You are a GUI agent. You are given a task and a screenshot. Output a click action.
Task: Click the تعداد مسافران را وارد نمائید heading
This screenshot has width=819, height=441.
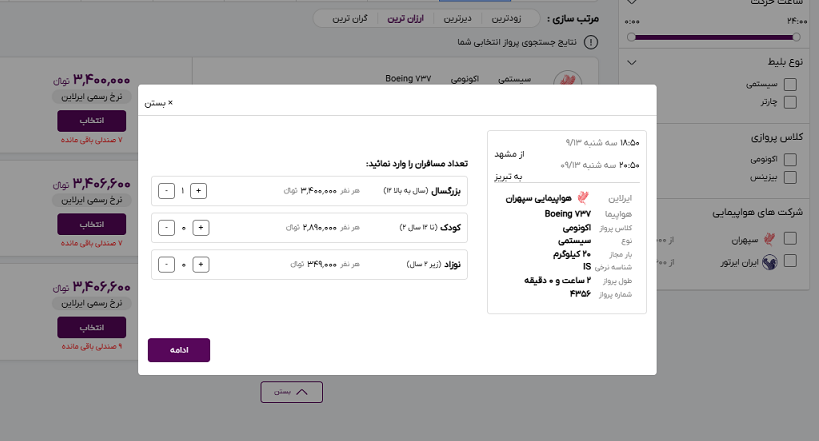[x=417, y=164]
